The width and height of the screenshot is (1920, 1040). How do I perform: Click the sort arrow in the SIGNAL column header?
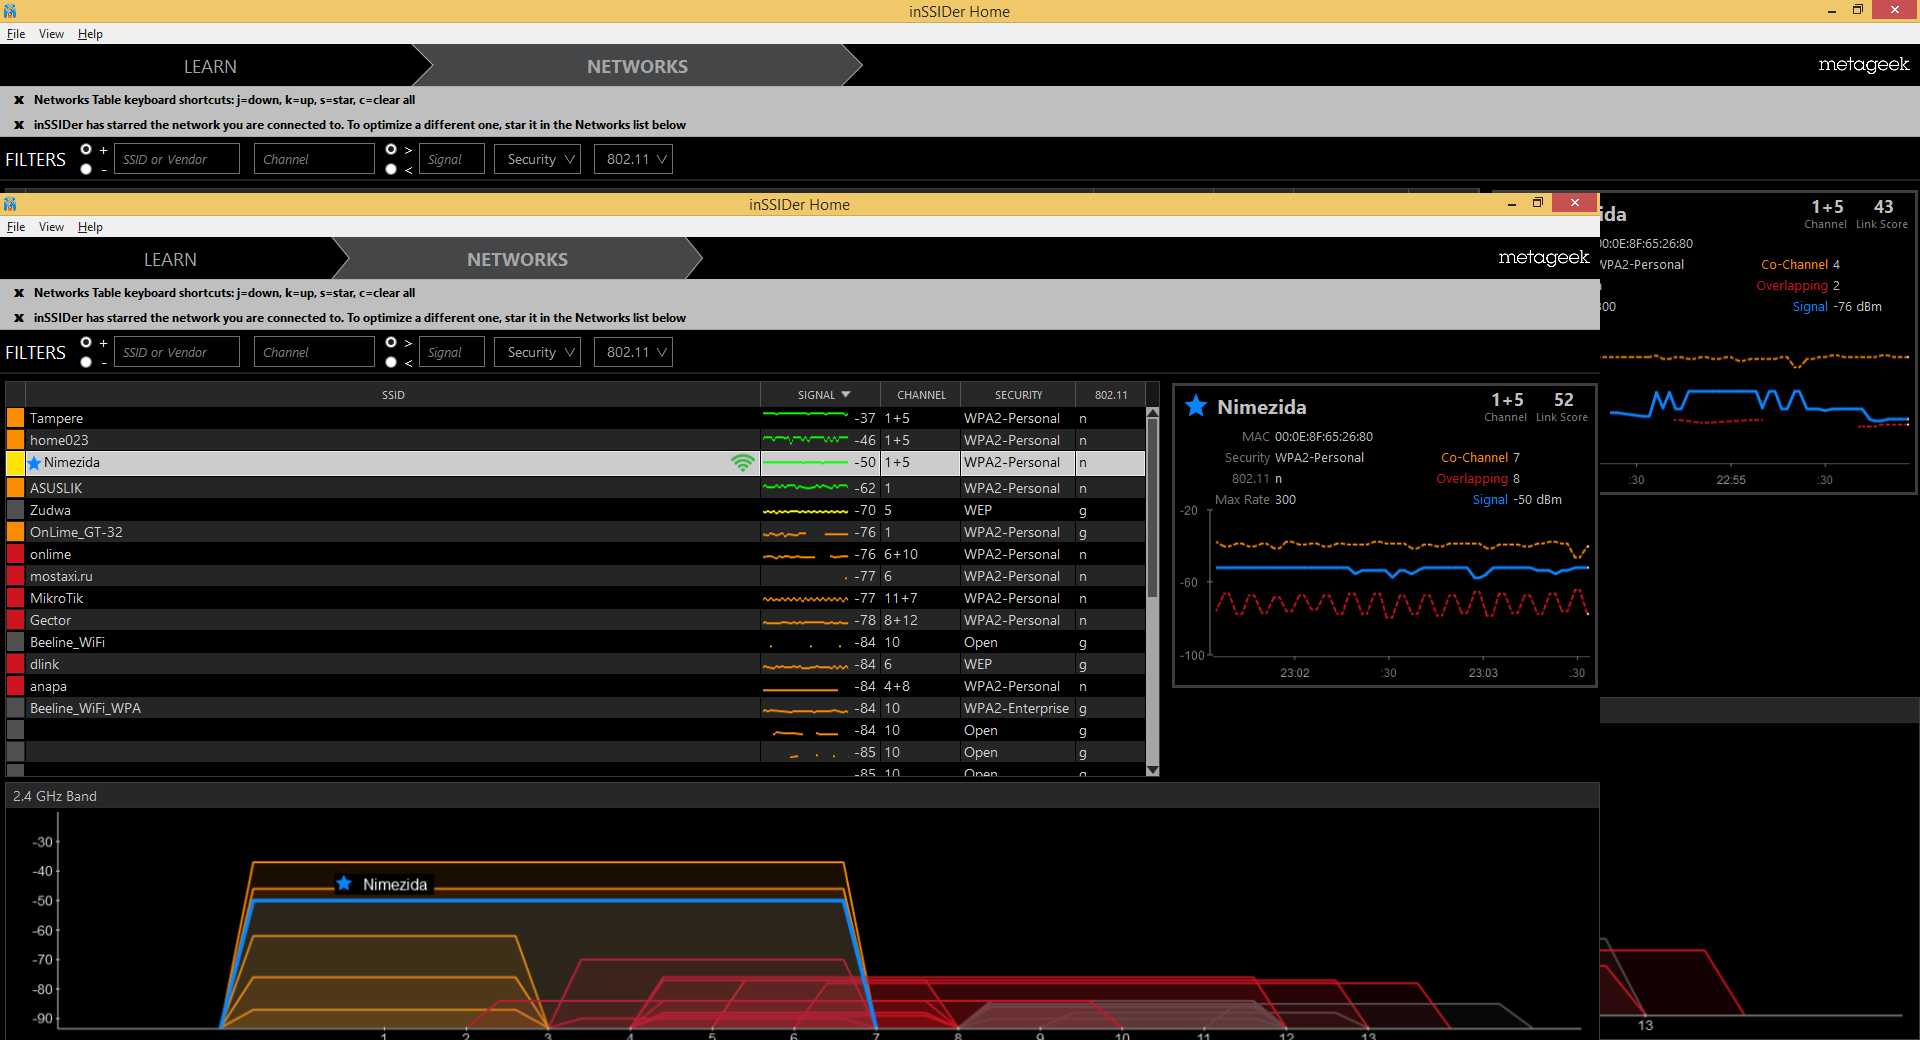846,395
